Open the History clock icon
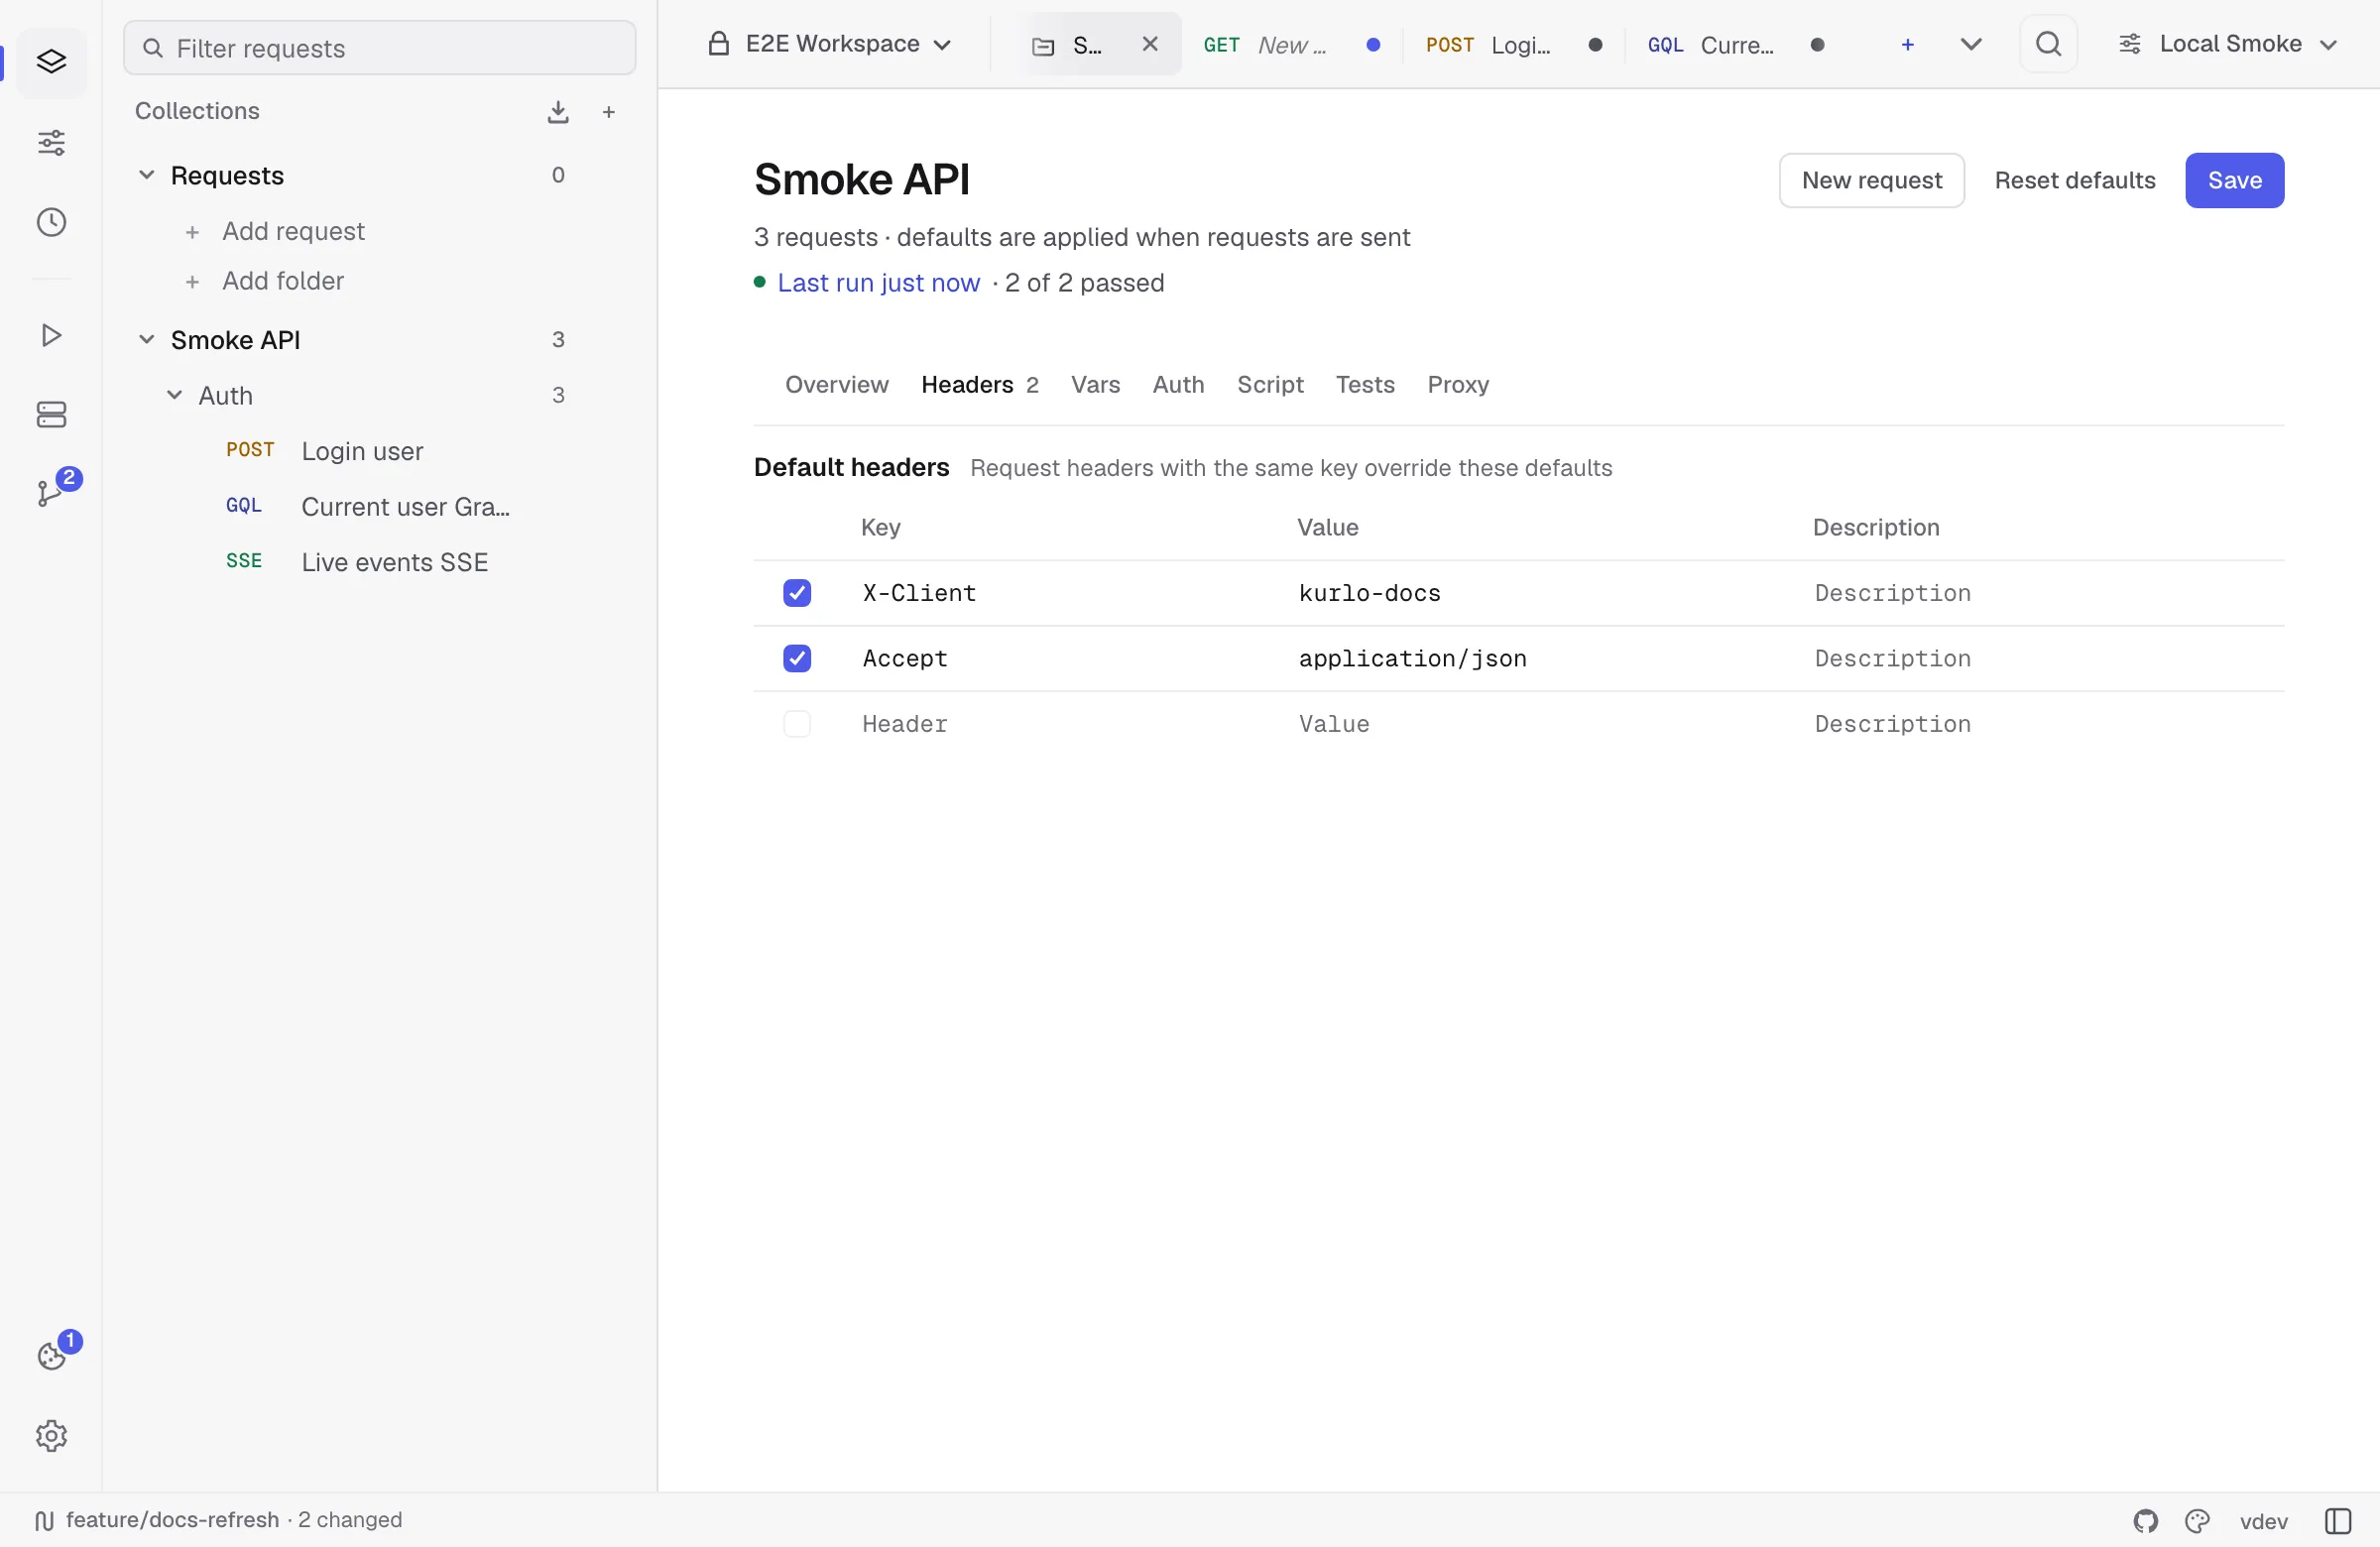 [x=51, y=222]
